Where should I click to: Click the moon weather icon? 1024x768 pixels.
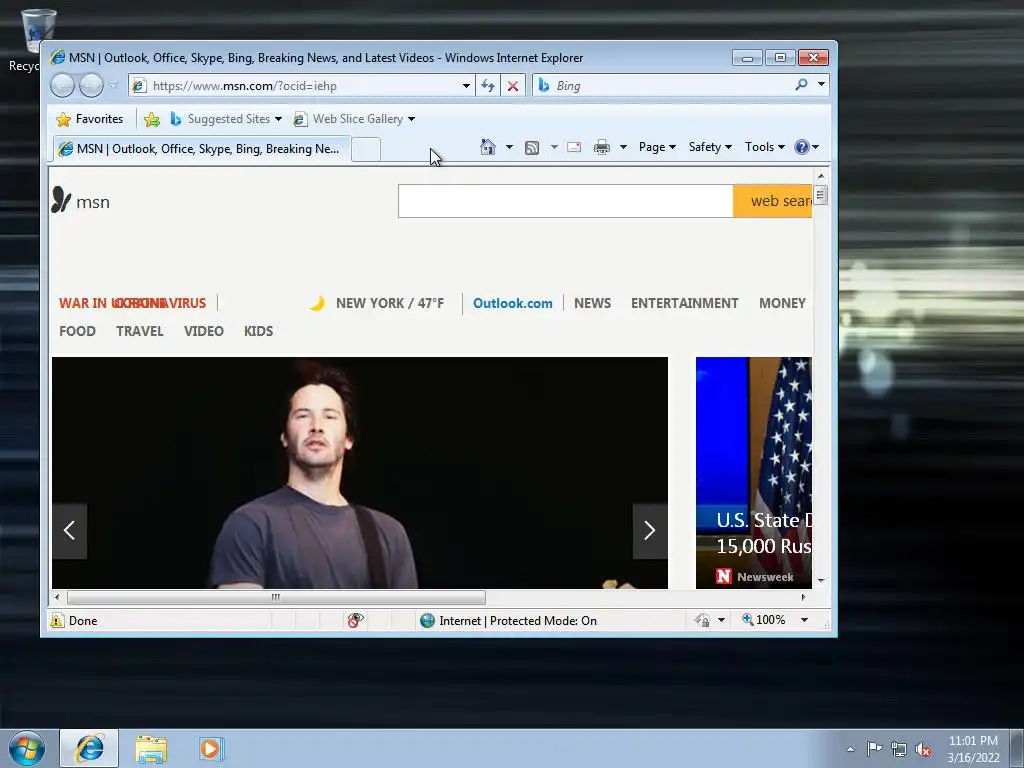point(317,303)
